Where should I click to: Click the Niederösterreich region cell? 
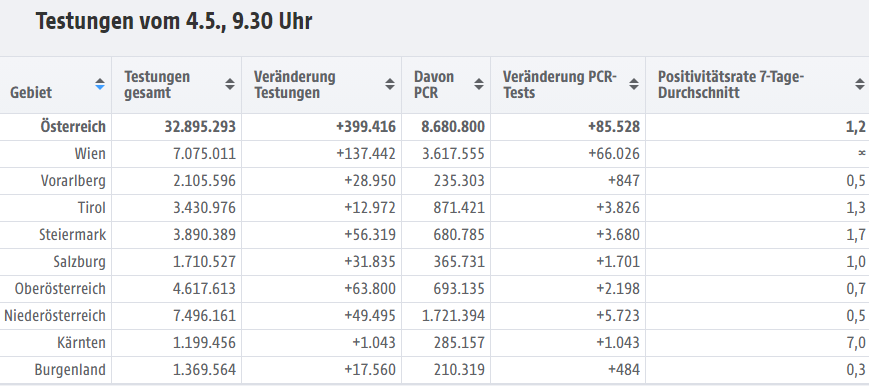tap(55, 316)
